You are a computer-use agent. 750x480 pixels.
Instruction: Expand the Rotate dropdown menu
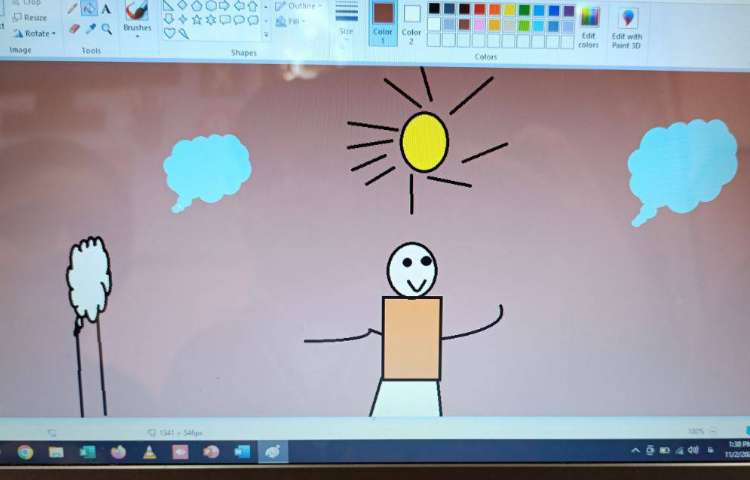click(x=35, y=33)
